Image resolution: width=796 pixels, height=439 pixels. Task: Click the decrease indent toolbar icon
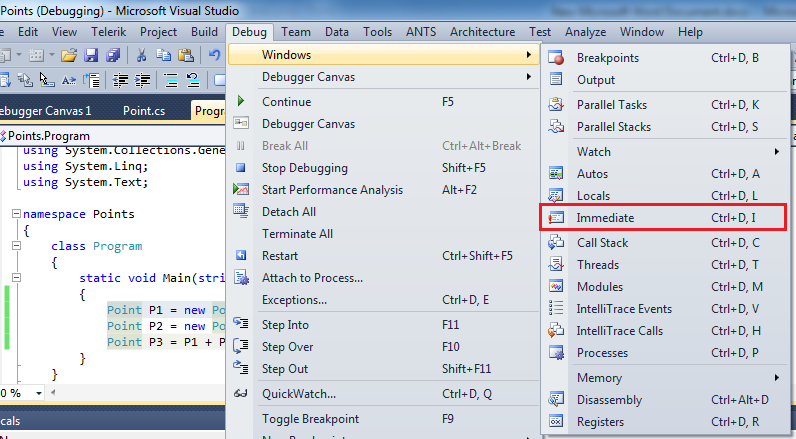click(120, 80)
